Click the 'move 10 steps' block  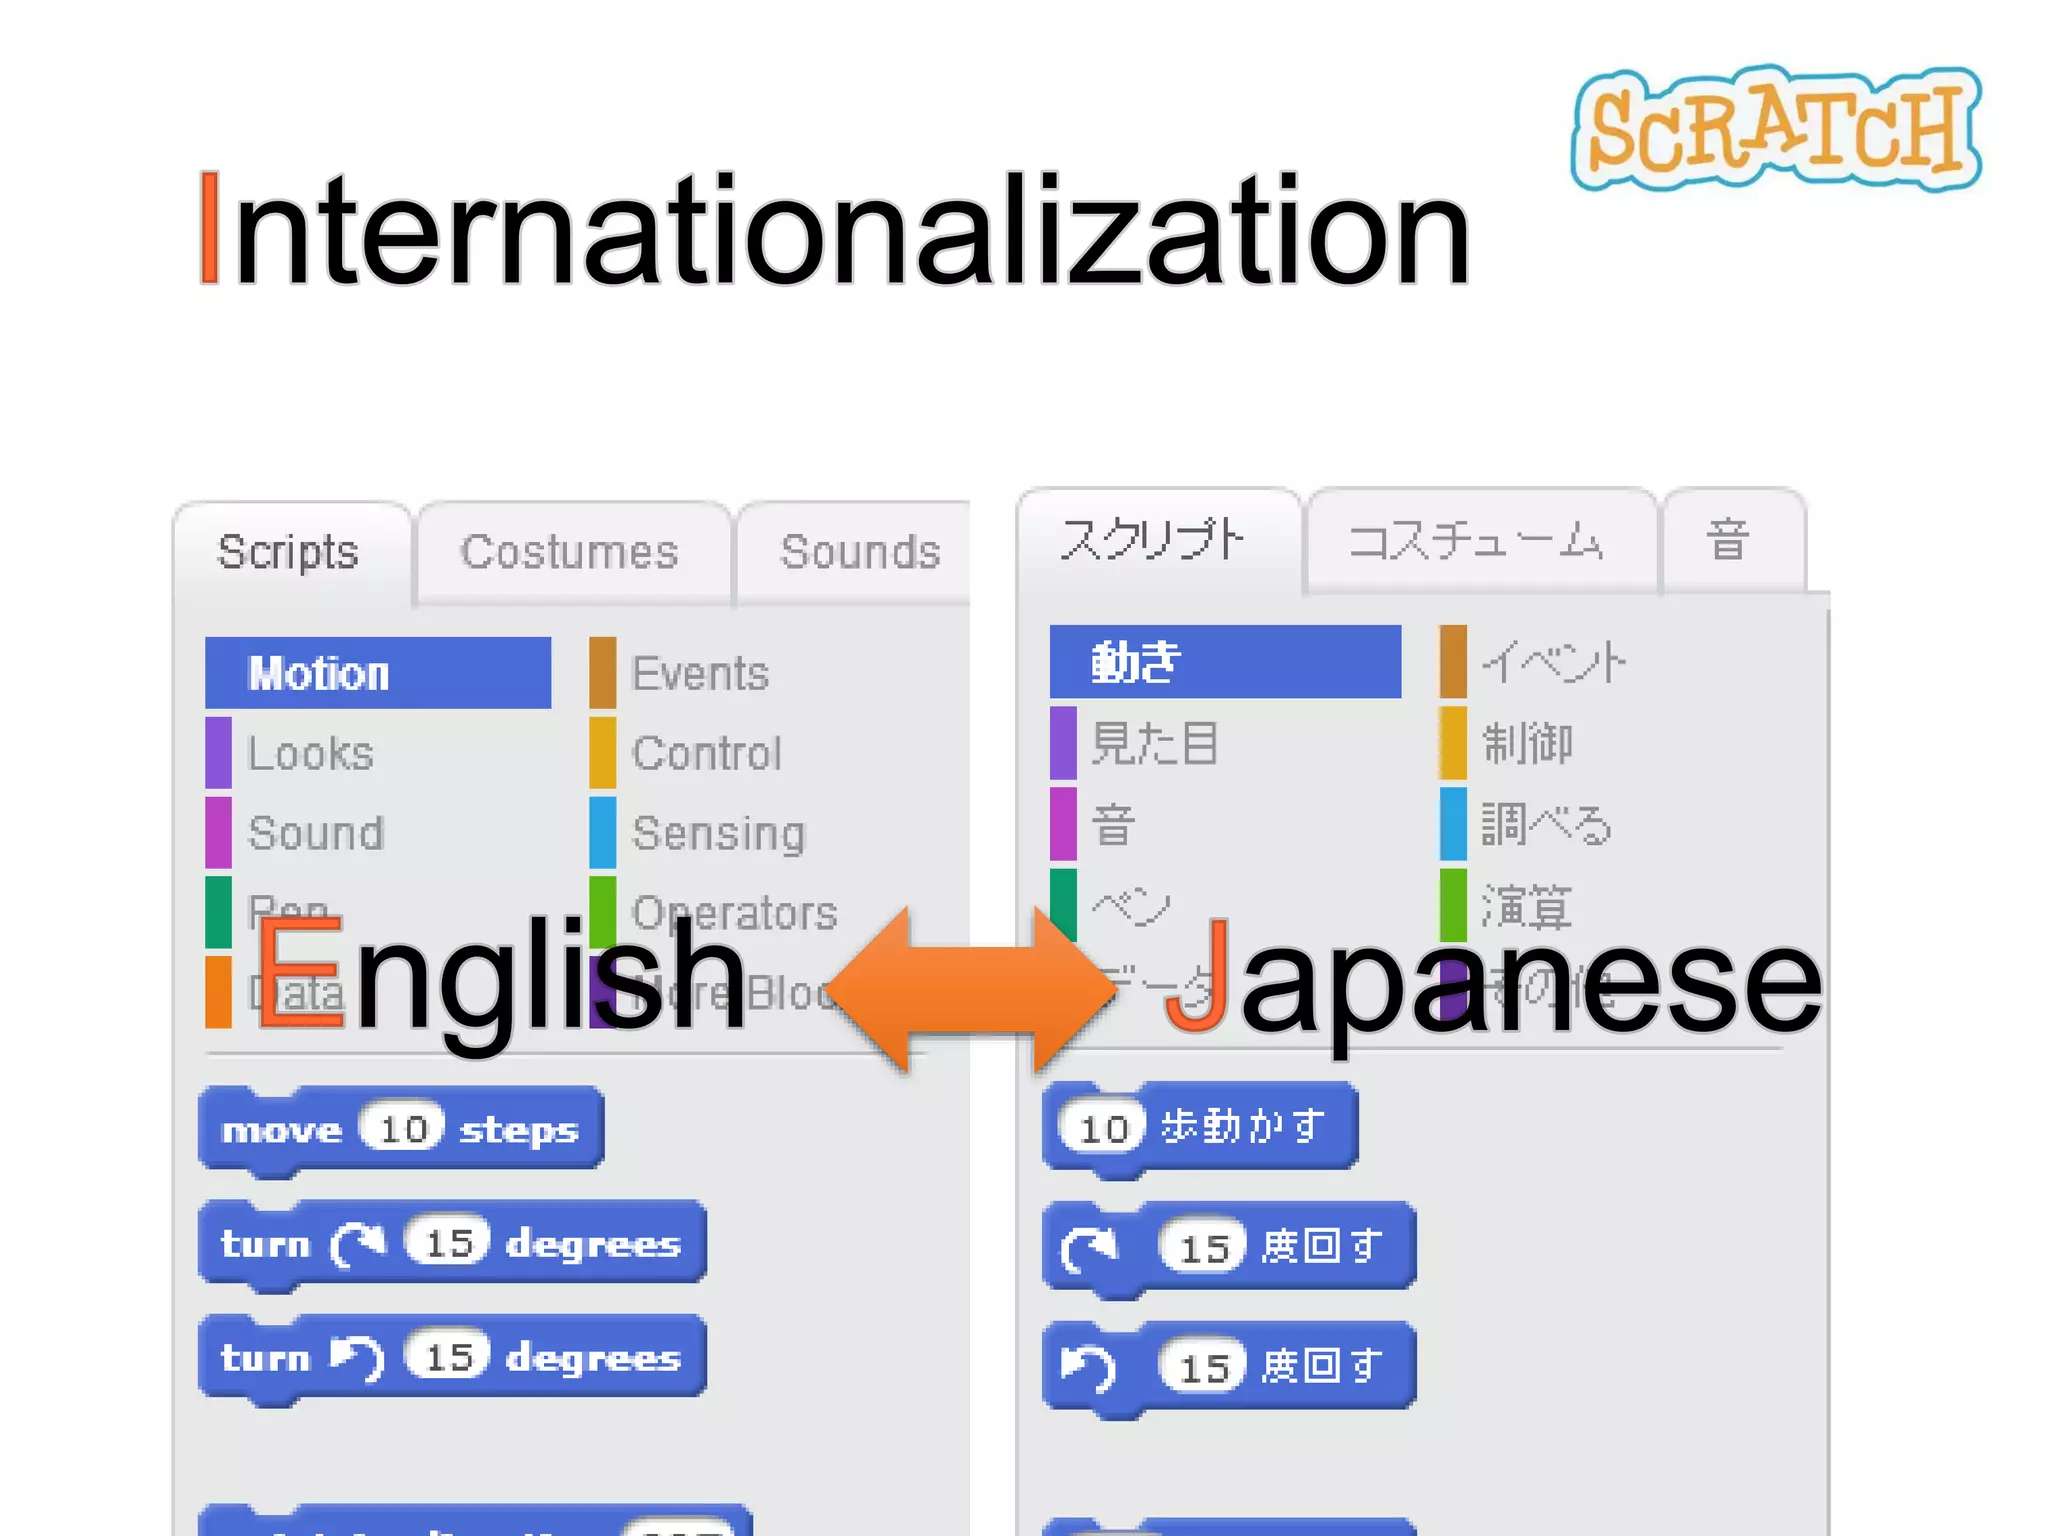click(x=401, y=1130)
